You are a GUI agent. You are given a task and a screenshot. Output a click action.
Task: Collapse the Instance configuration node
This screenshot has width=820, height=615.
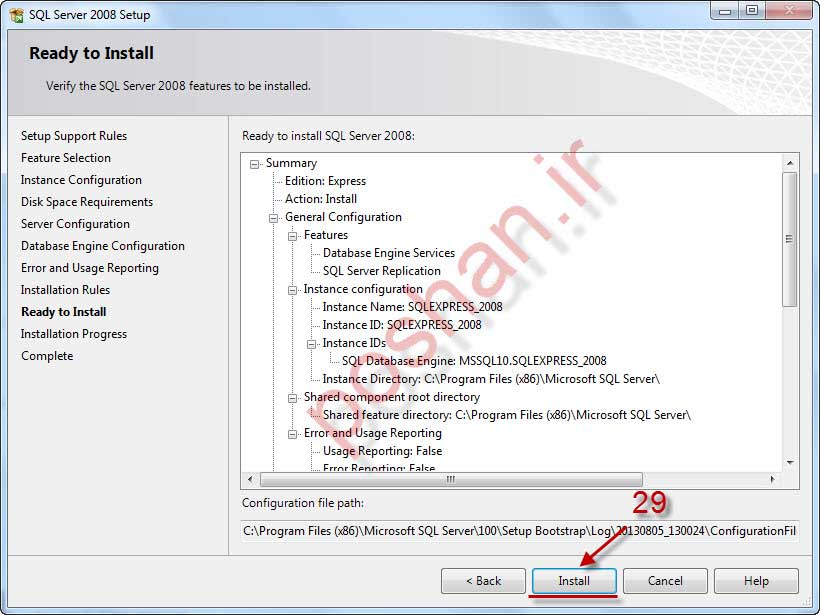point(294,290)
